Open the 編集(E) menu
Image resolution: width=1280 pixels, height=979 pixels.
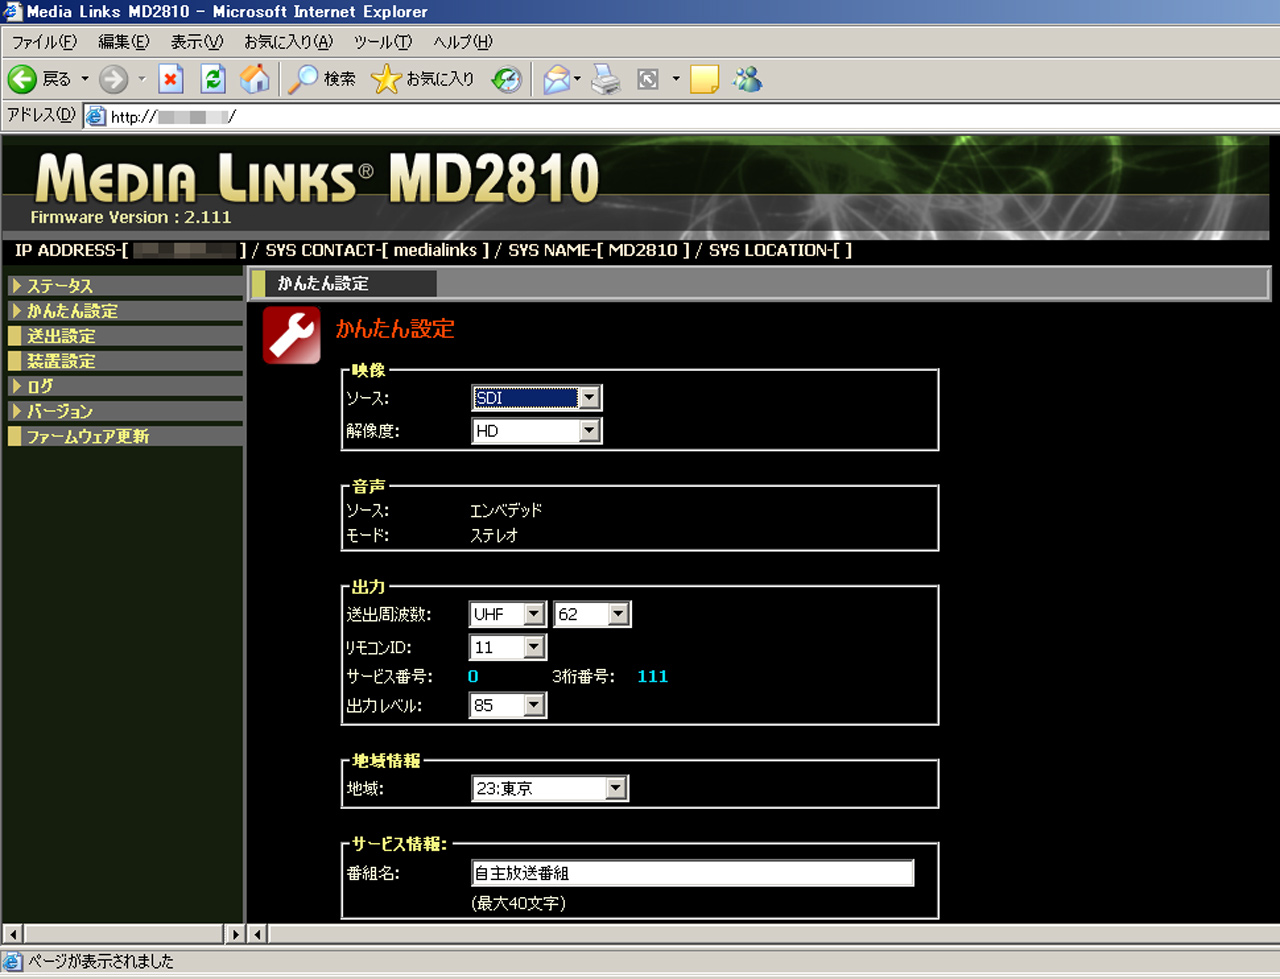pyautogui.click(x=124, y=42)
